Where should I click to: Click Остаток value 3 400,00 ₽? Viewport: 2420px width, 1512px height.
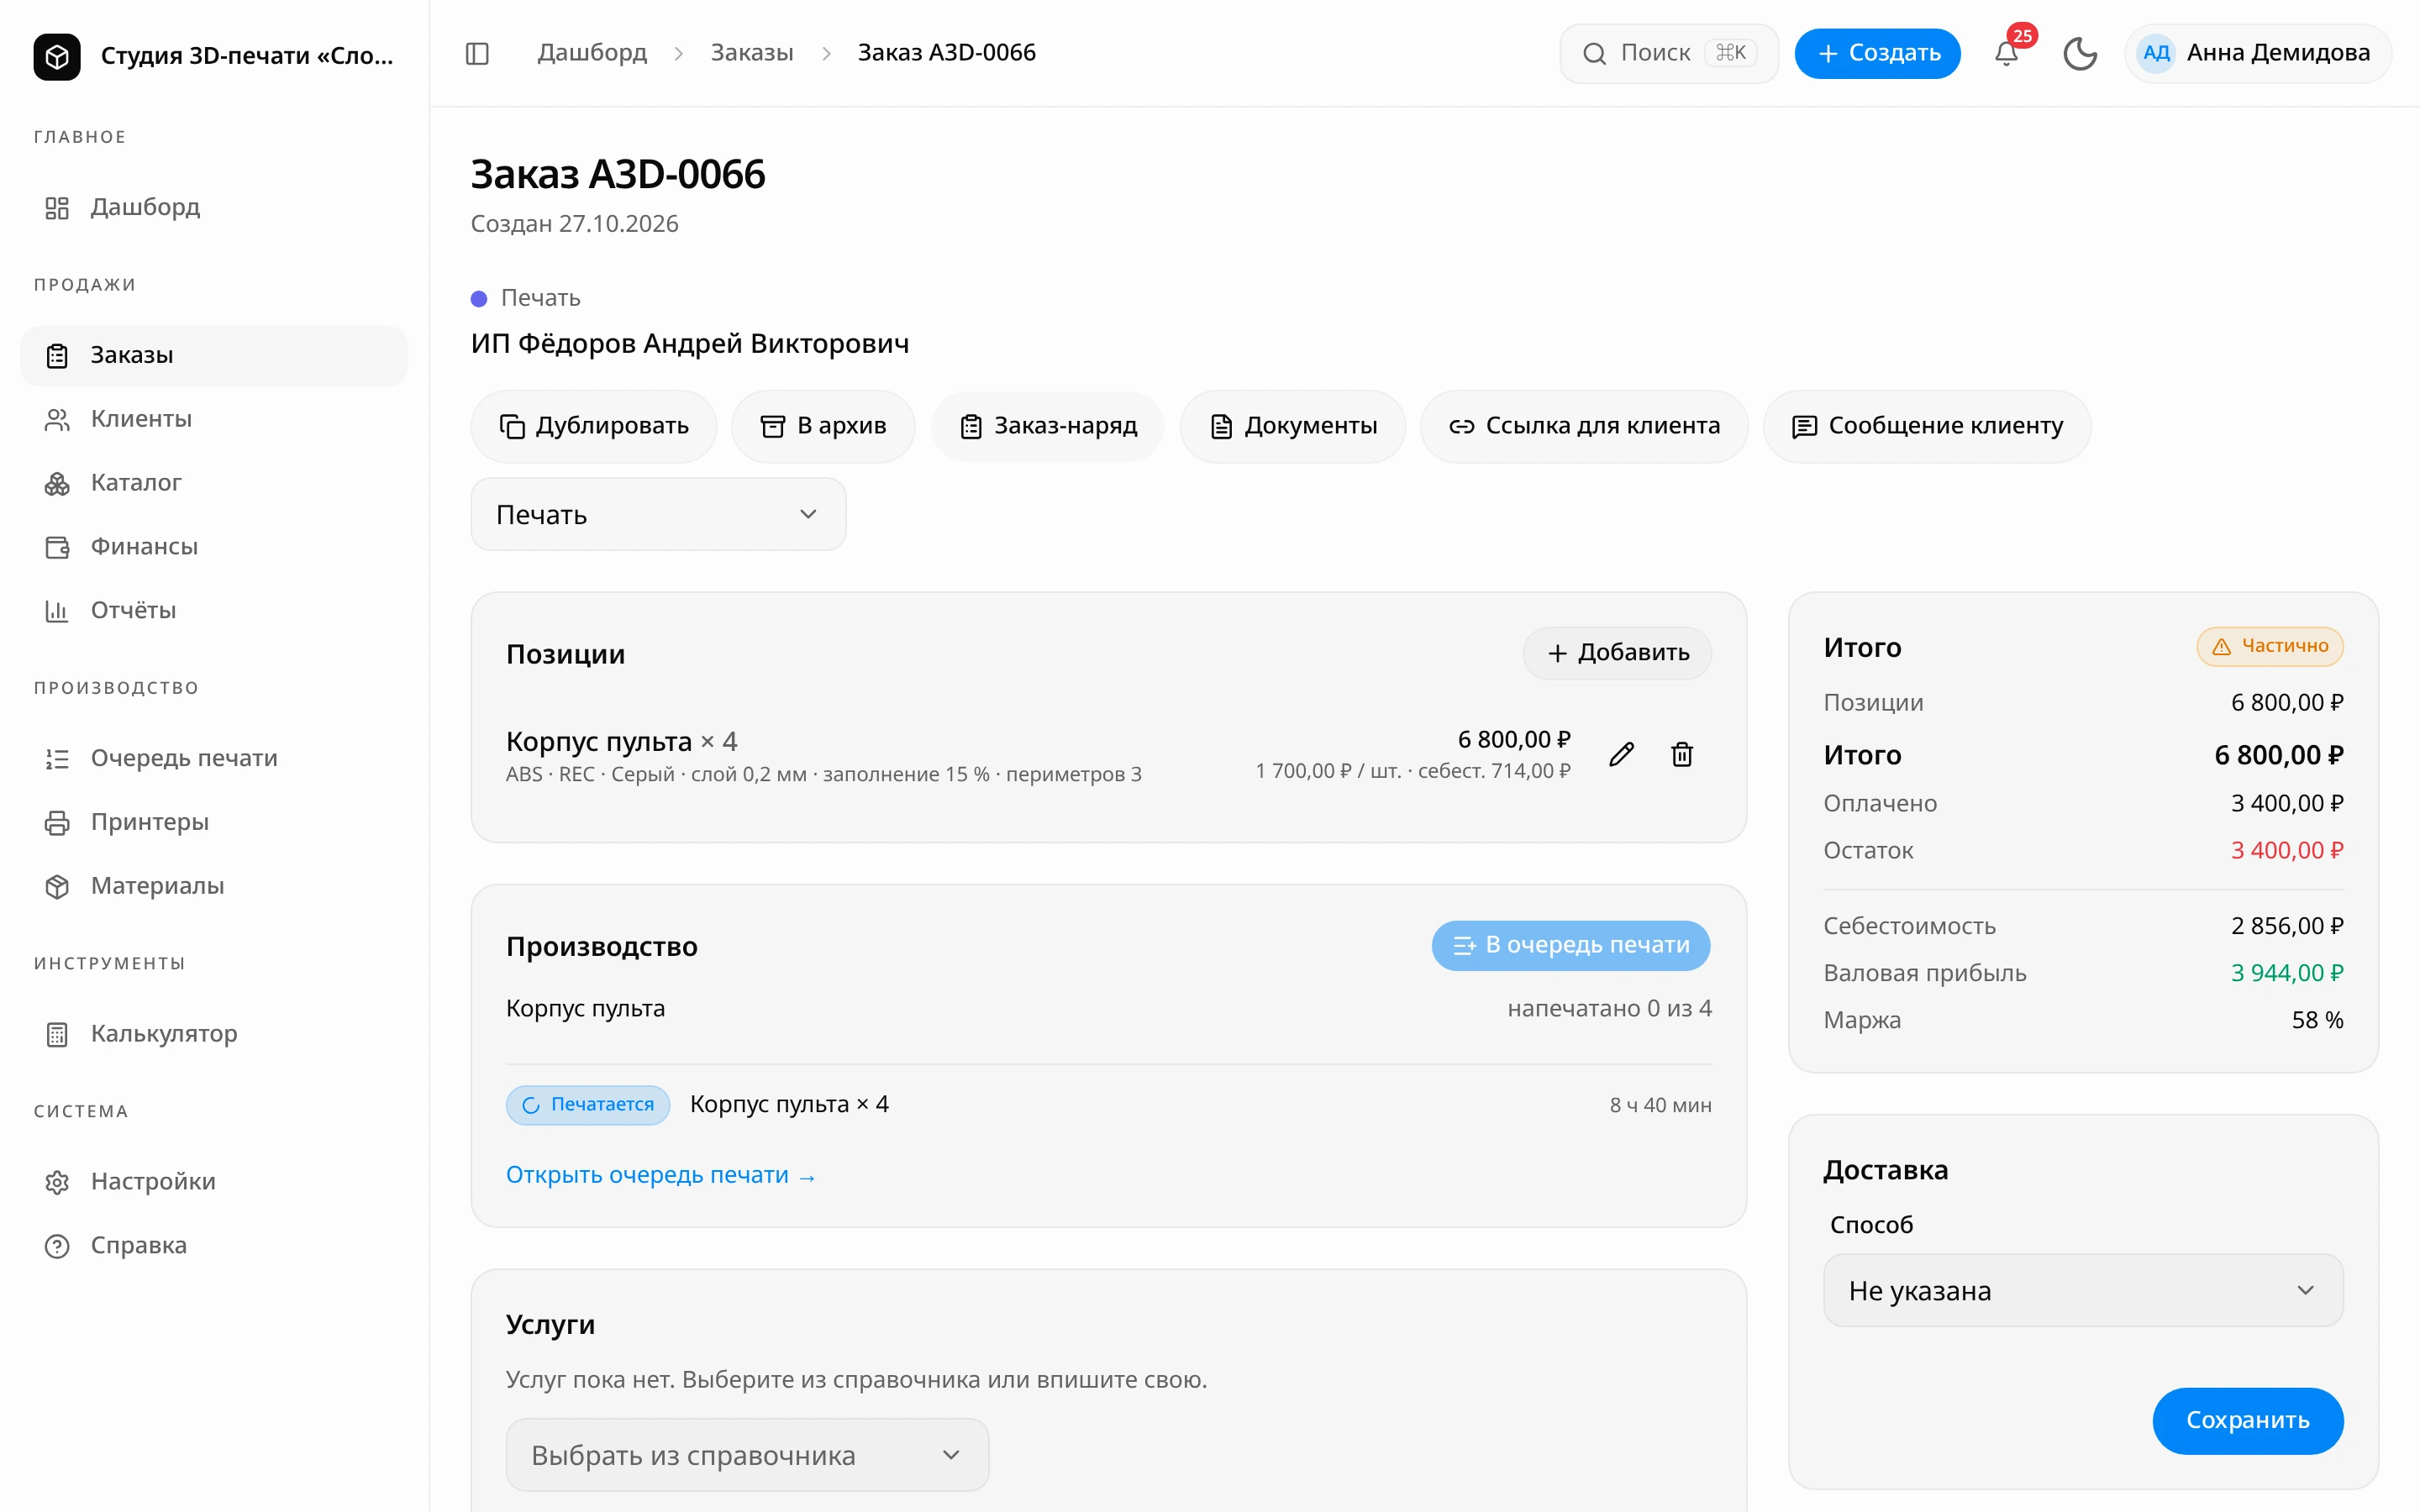[2286, 850]
